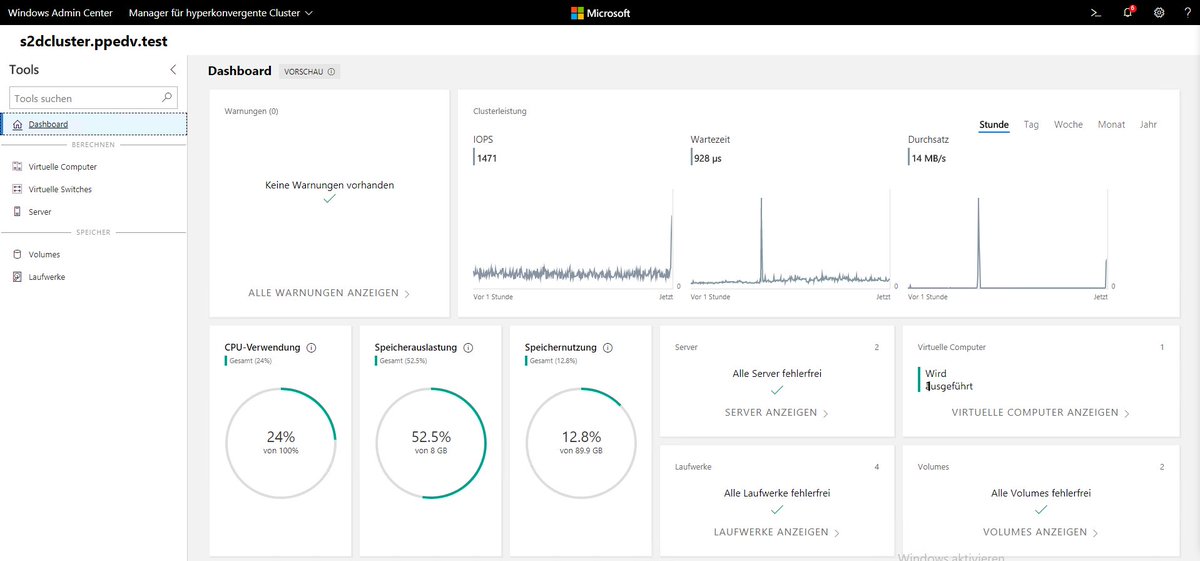
Task: Click the Durchsatz value 14 MB/s
Action: click(x=929, y=158)
